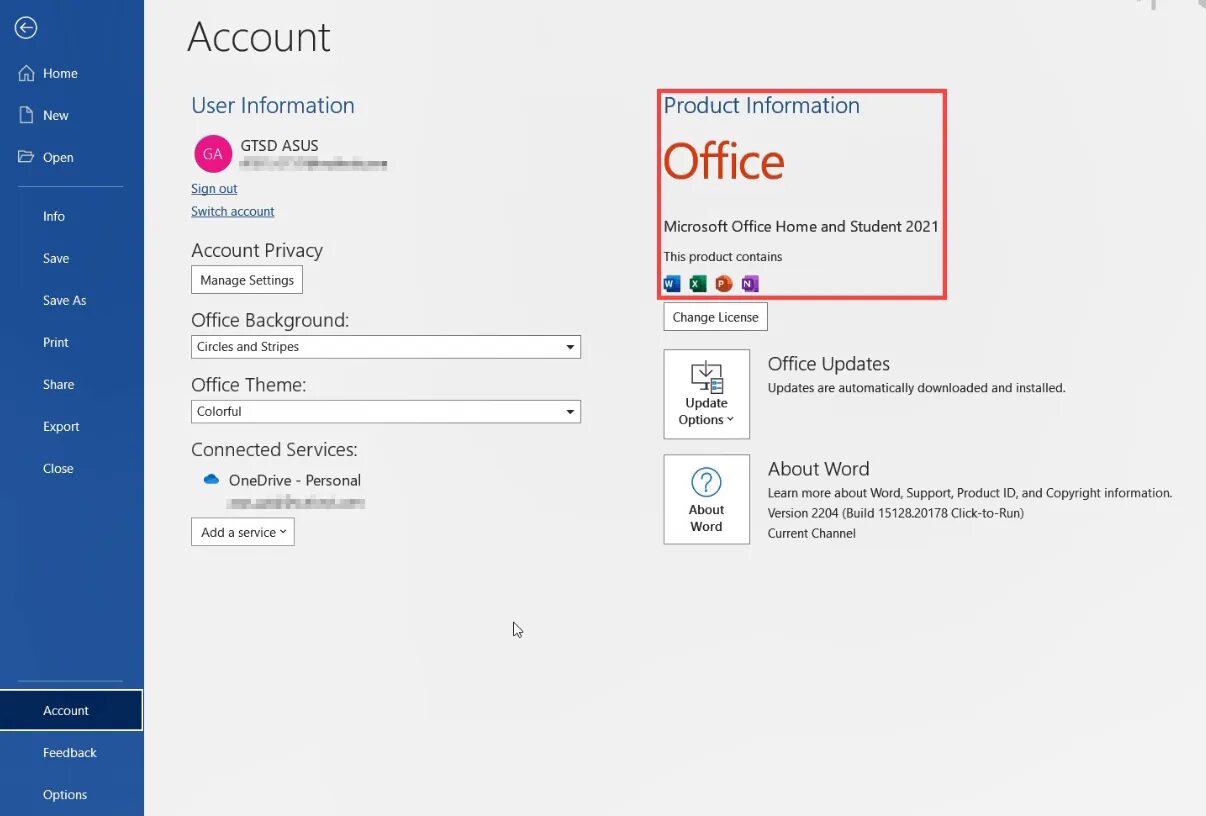Click the GTSD ASUS user name
1206x816 pixels.
coord(280,146)
